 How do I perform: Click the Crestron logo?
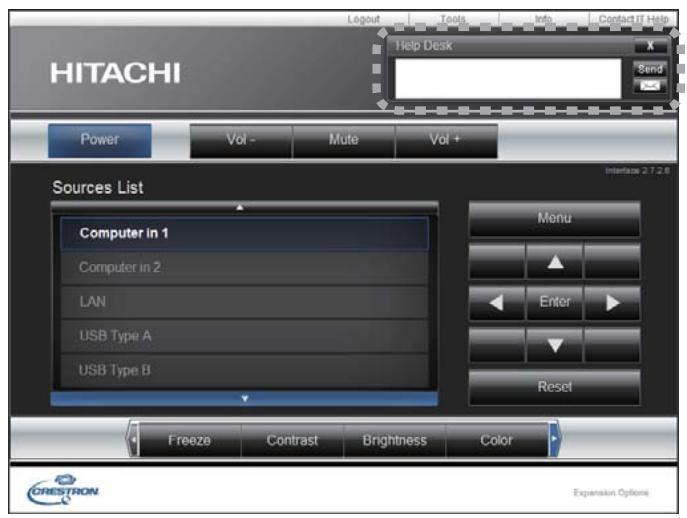coord(63,490)
